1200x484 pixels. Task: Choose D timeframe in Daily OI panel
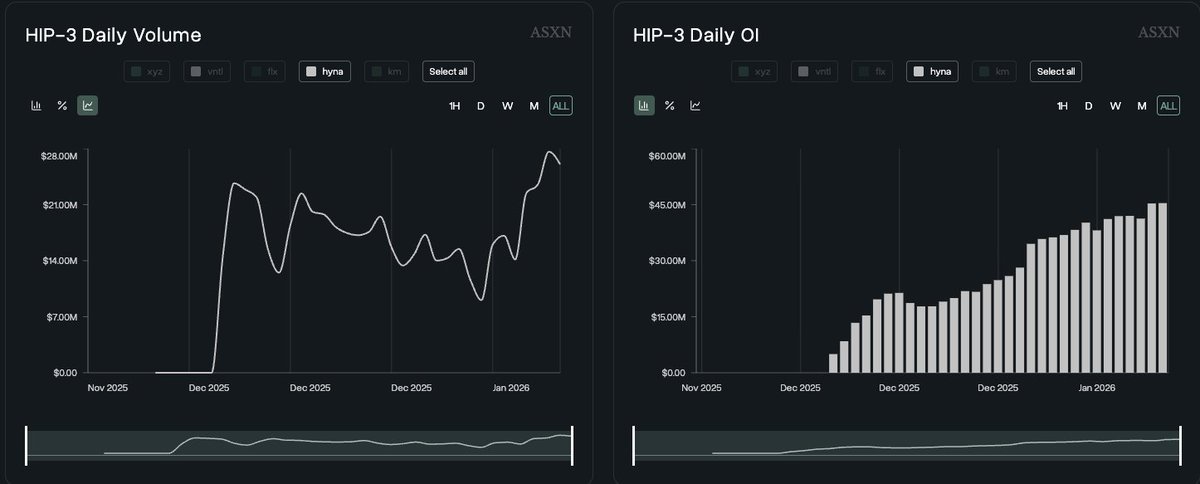(x=1089, y=106)
